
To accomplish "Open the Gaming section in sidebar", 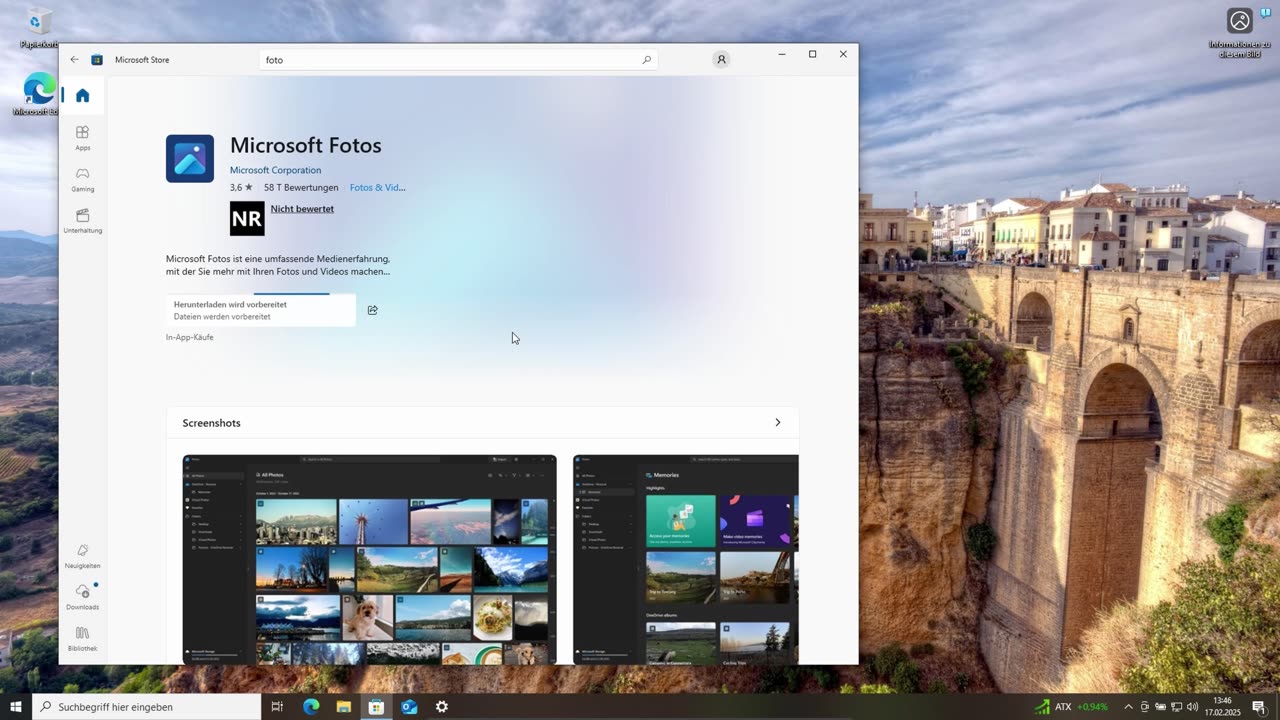I will (x=82, y=180).
